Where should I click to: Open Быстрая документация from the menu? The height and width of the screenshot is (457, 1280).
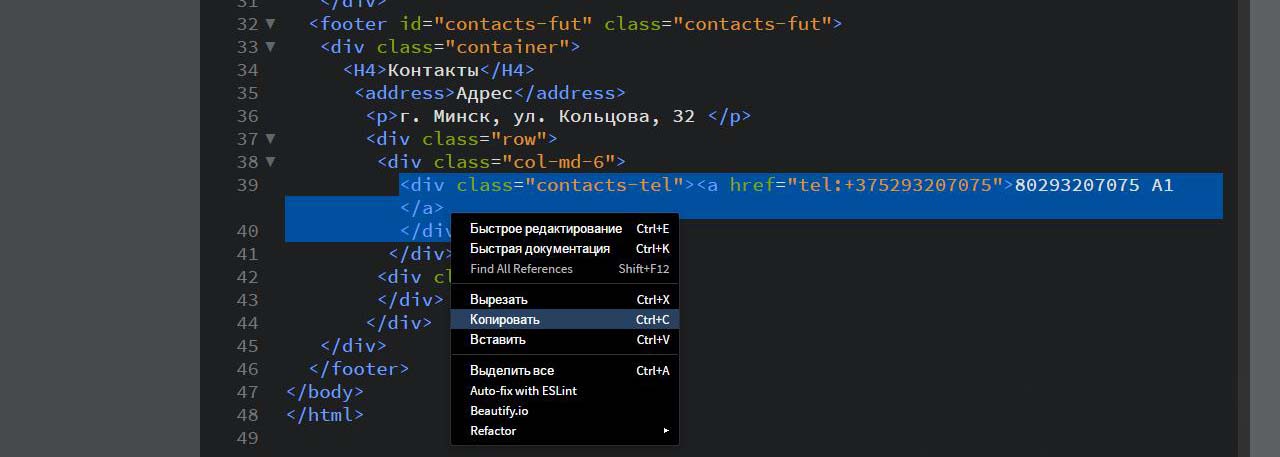tap(540, 249)
